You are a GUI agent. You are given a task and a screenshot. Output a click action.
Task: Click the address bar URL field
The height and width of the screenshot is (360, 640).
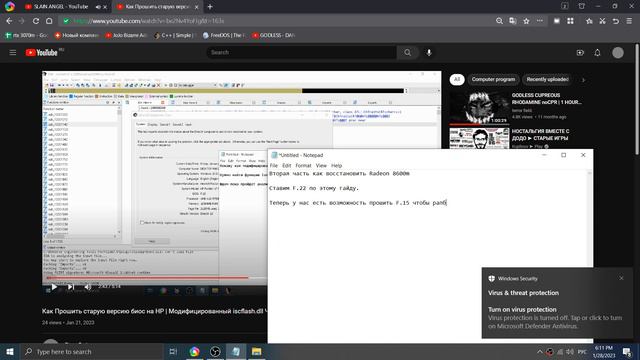(278, 21)
